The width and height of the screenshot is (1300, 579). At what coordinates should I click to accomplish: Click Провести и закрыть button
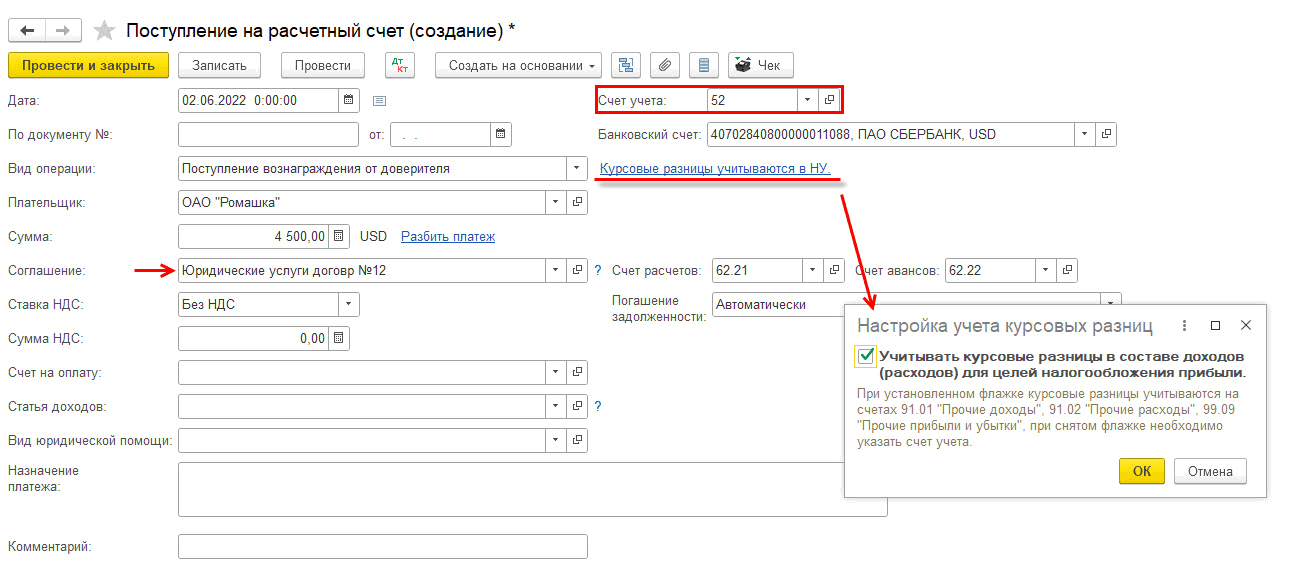pos(88,66)
